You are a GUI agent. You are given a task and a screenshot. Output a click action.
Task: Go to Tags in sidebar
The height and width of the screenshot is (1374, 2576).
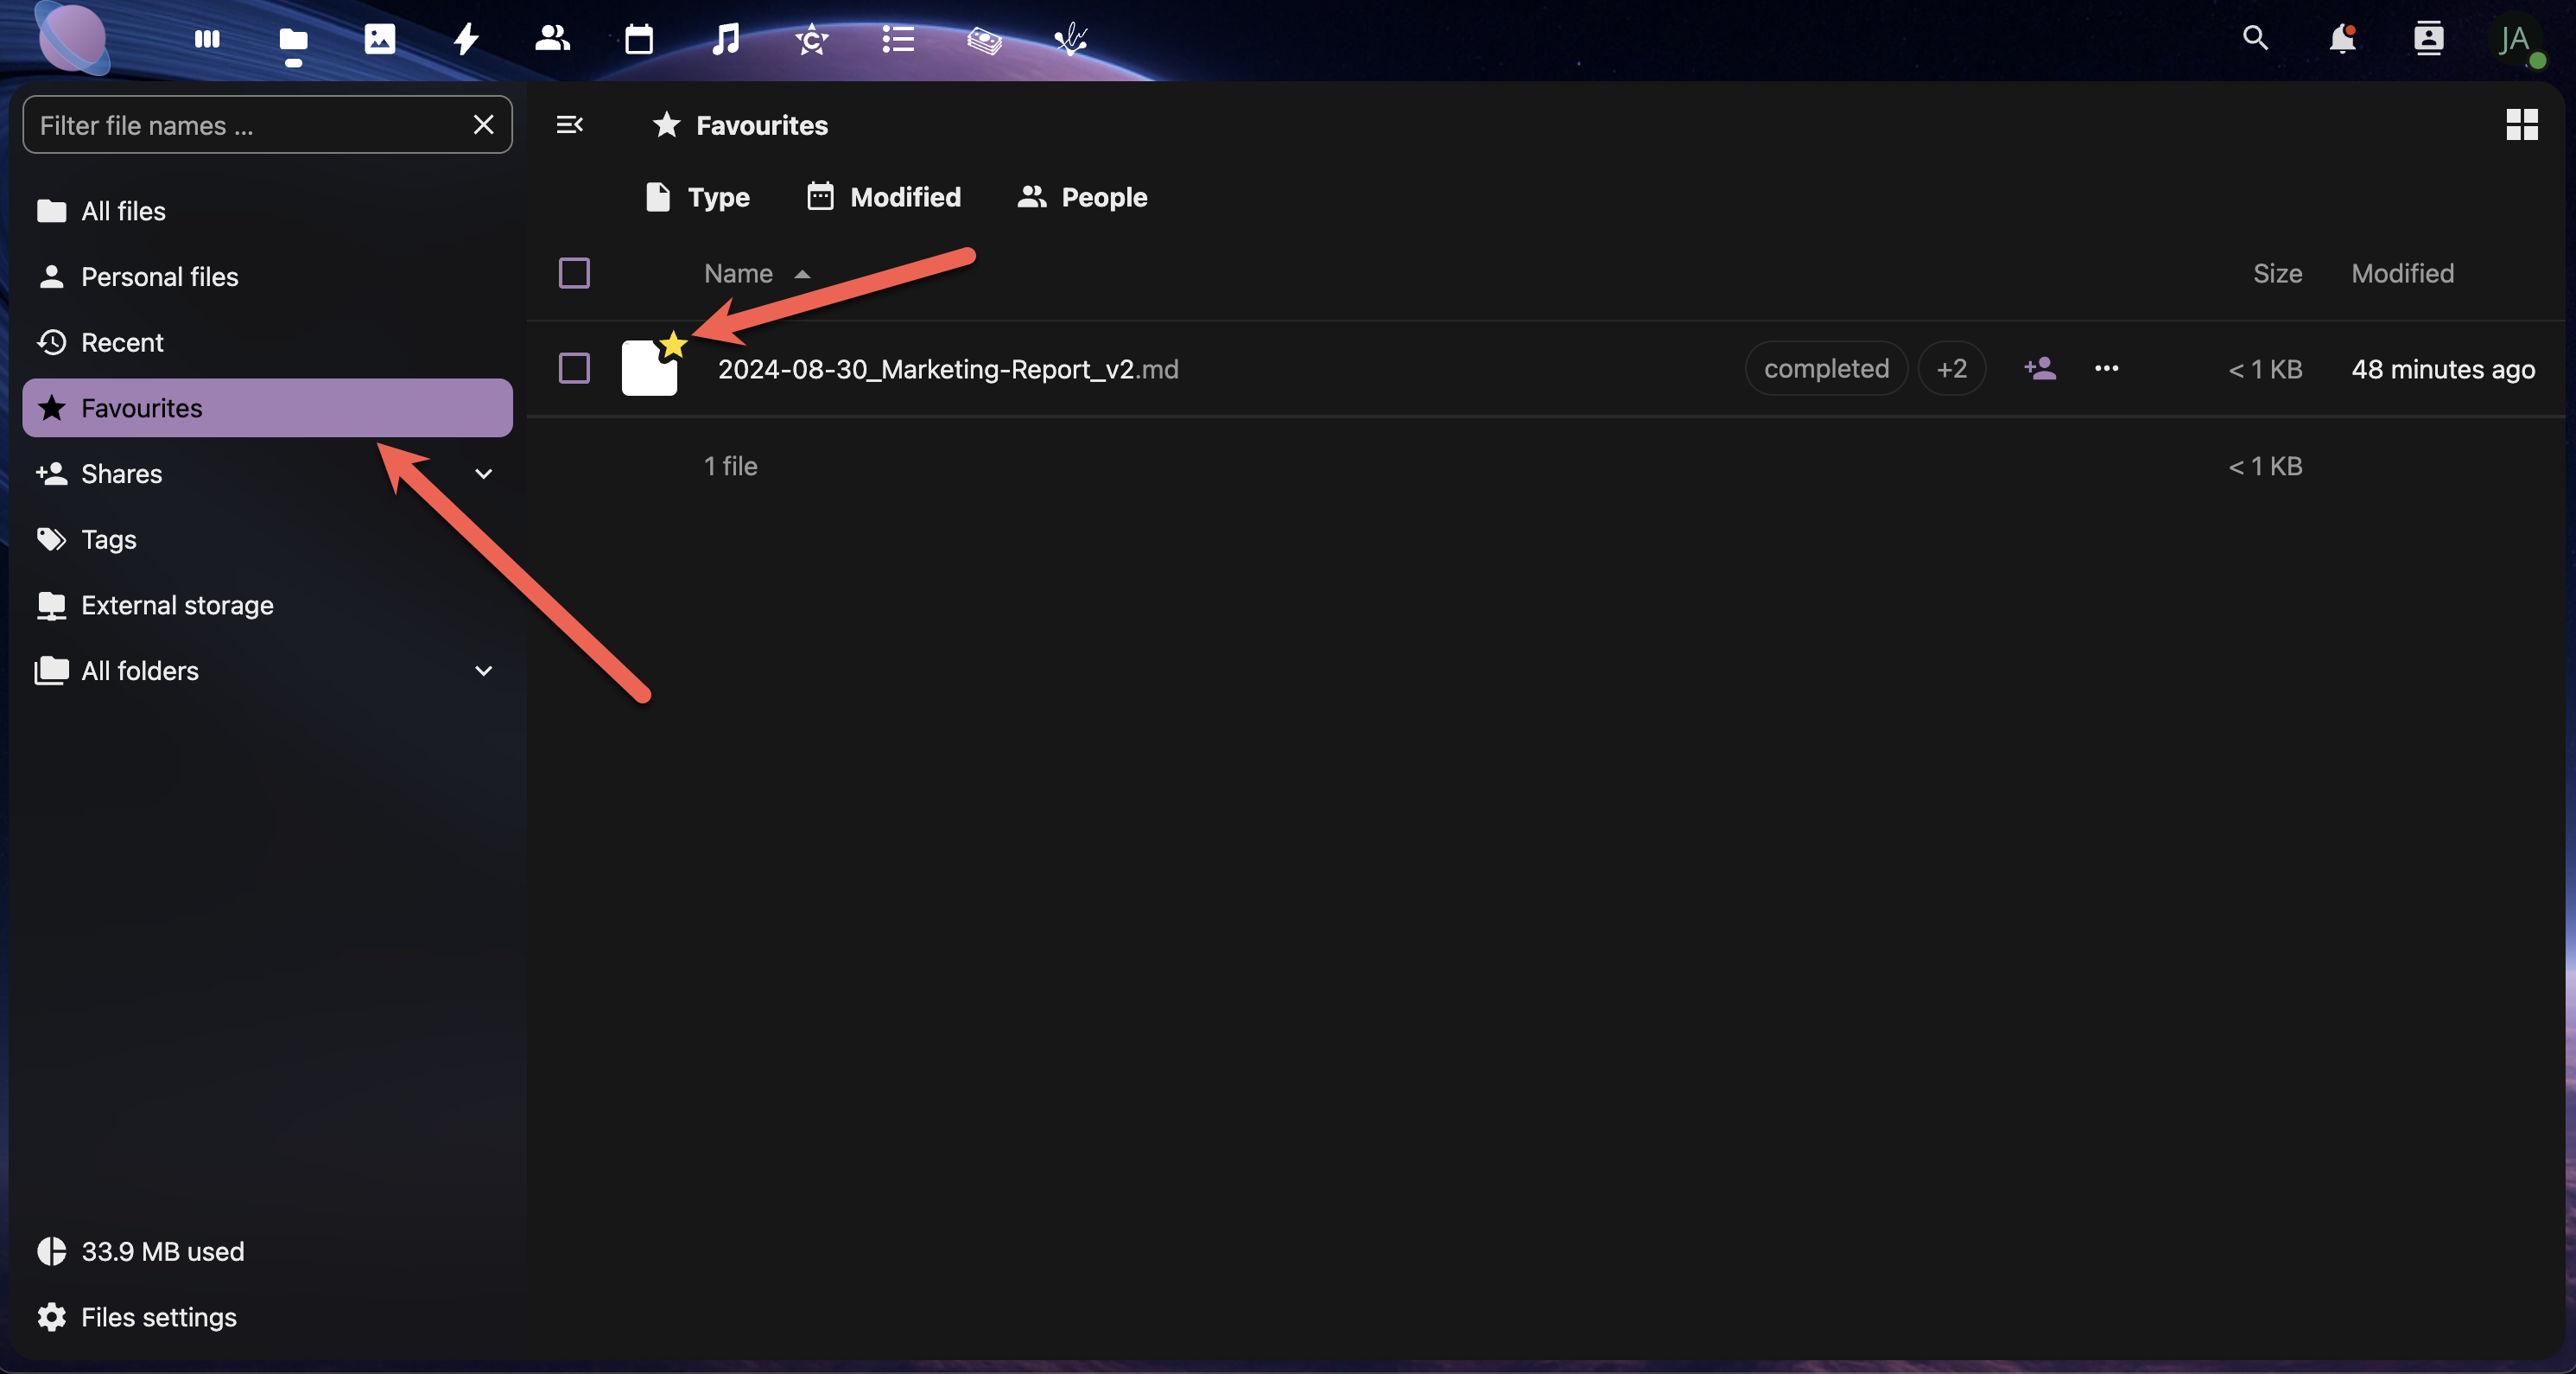[108, 540]
